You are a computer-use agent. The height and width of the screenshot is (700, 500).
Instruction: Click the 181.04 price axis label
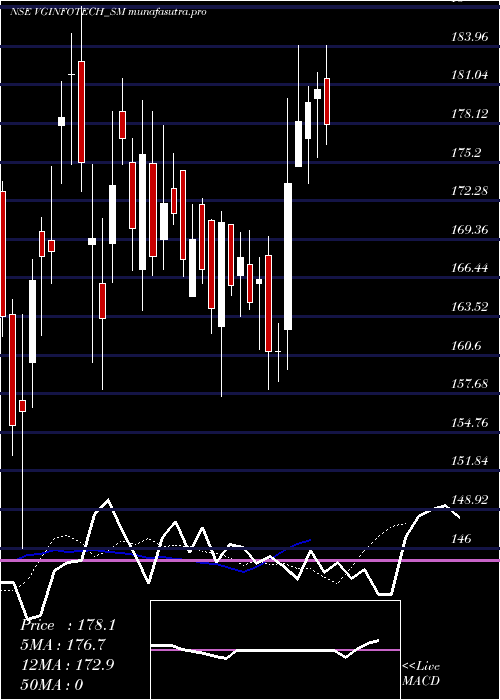(470, 76)
